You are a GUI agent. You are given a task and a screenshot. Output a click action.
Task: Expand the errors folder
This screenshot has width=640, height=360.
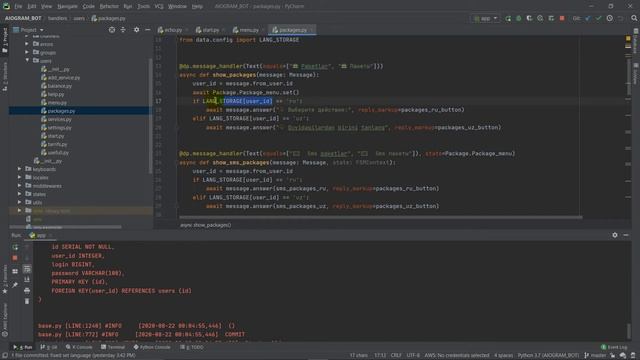(27, 44)
